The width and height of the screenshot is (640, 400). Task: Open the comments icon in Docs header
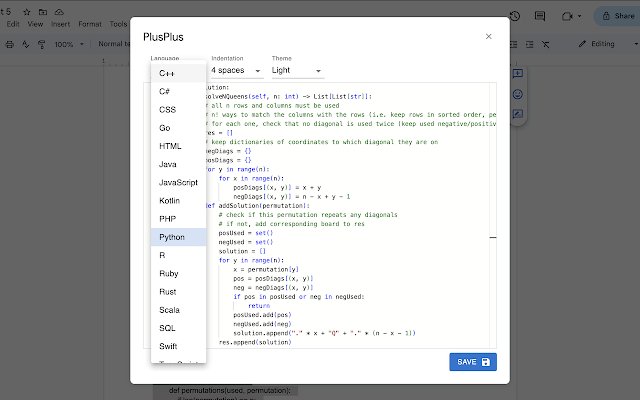pyautogui.click(x=540, y=16)
